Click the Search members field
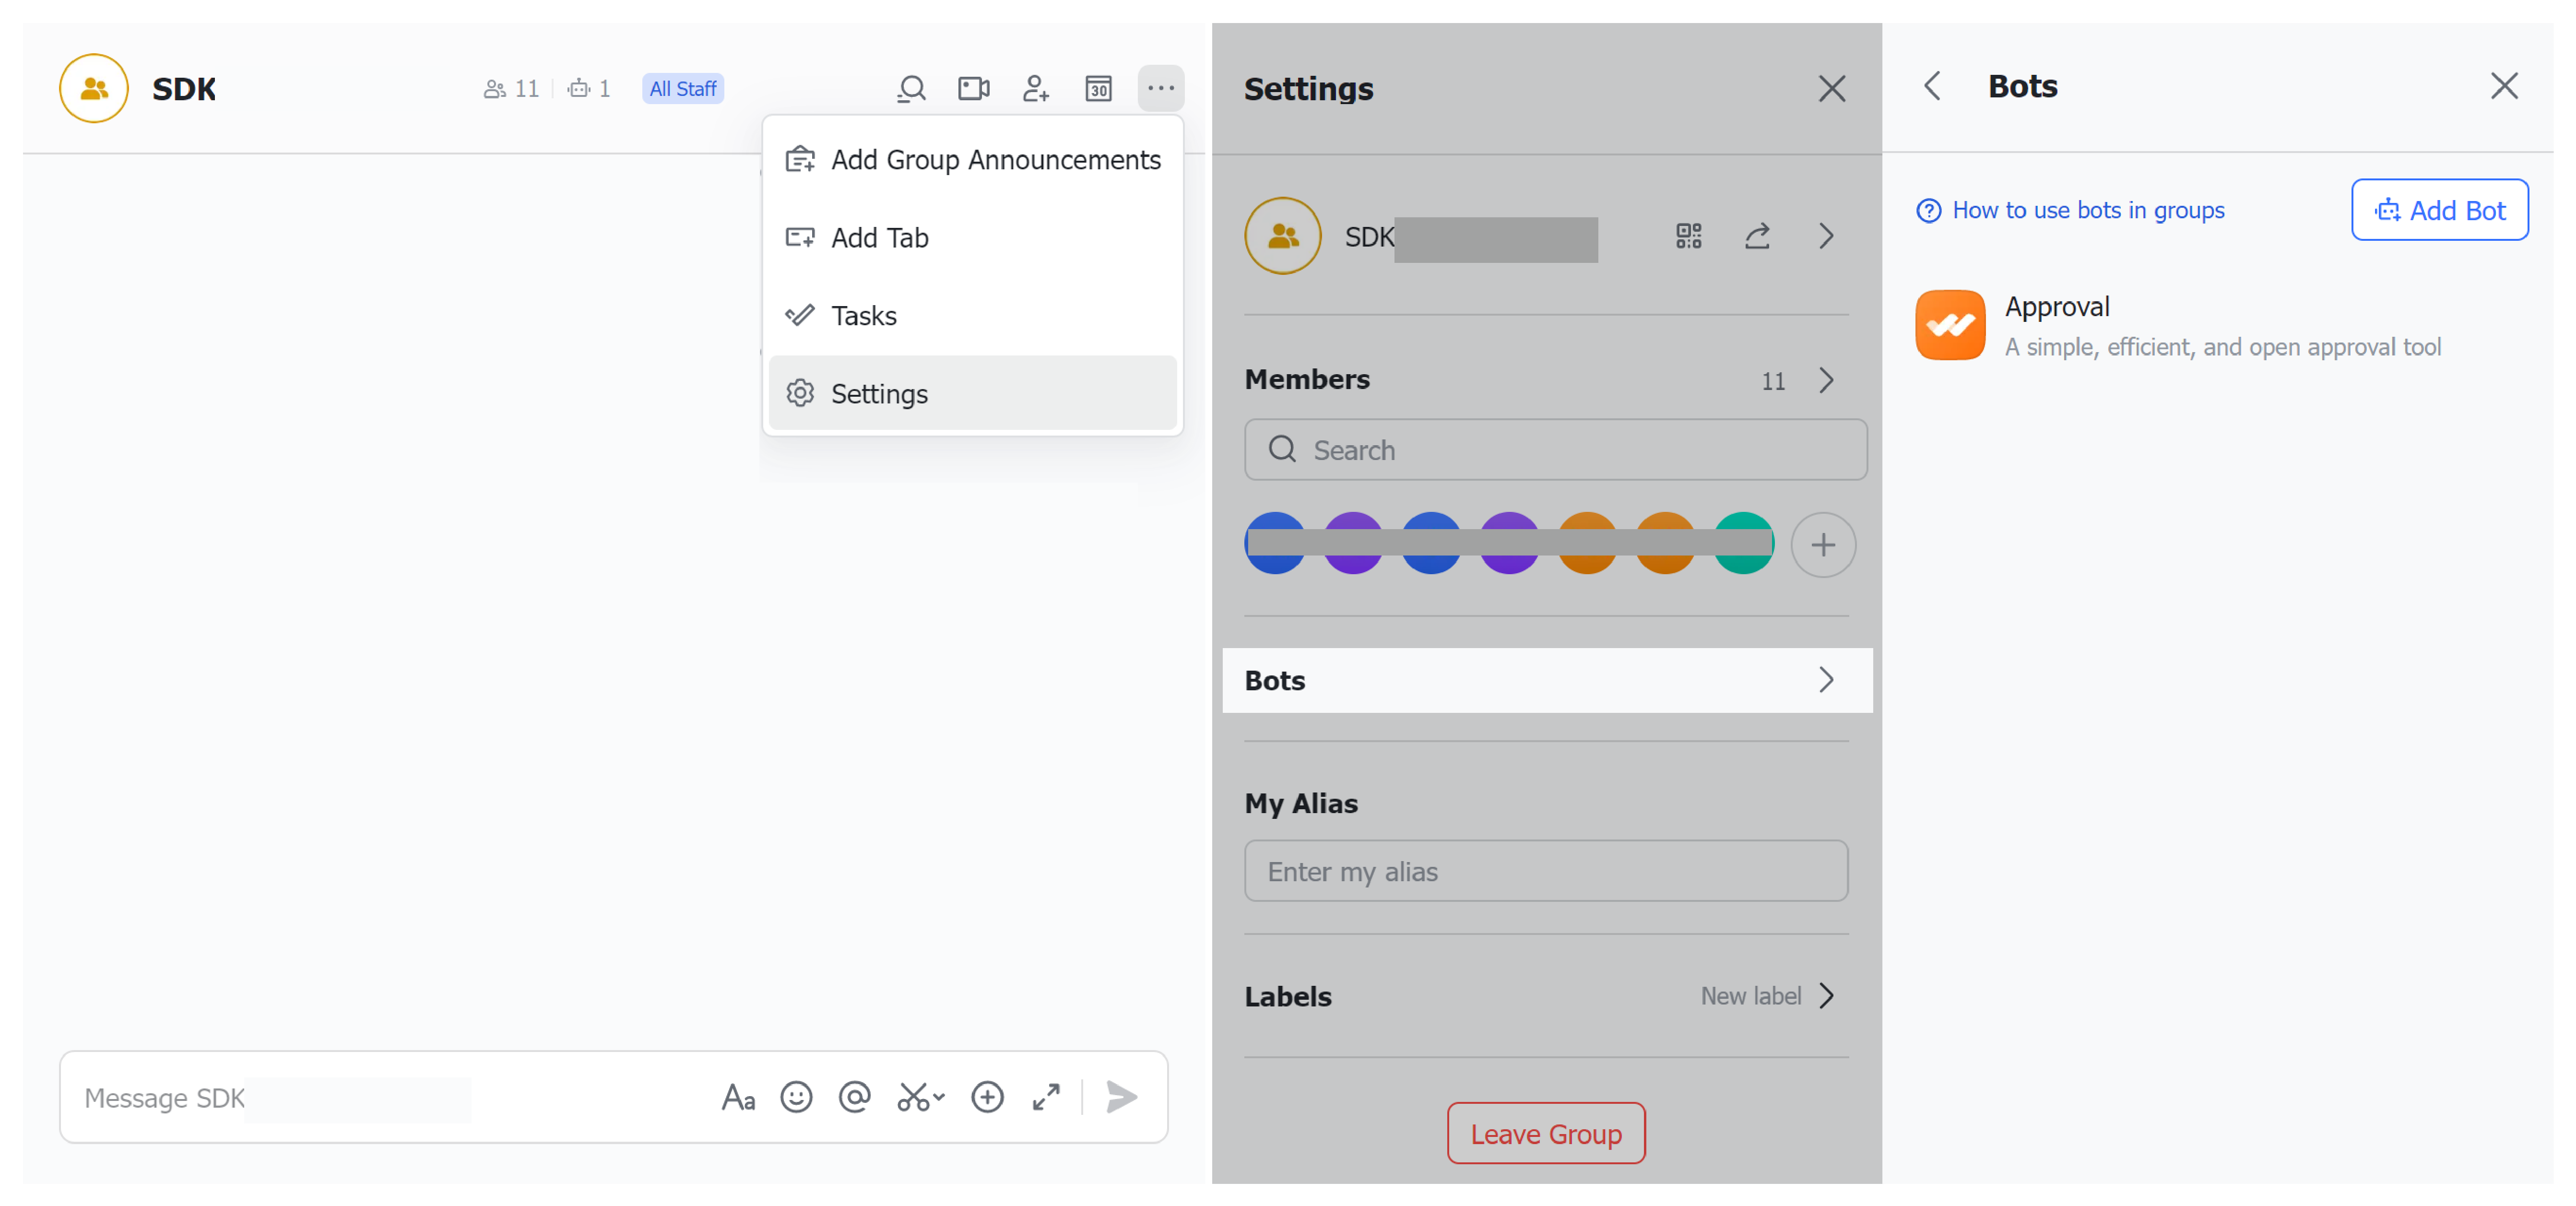 point(1555,450)
